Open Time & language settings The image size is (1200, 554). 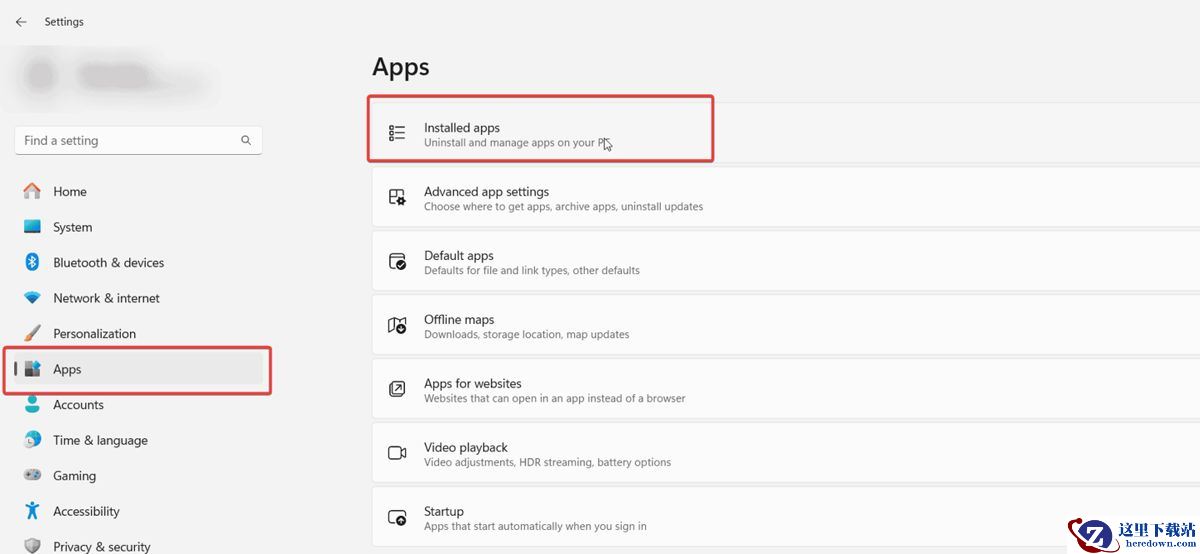tap(100, 440)
